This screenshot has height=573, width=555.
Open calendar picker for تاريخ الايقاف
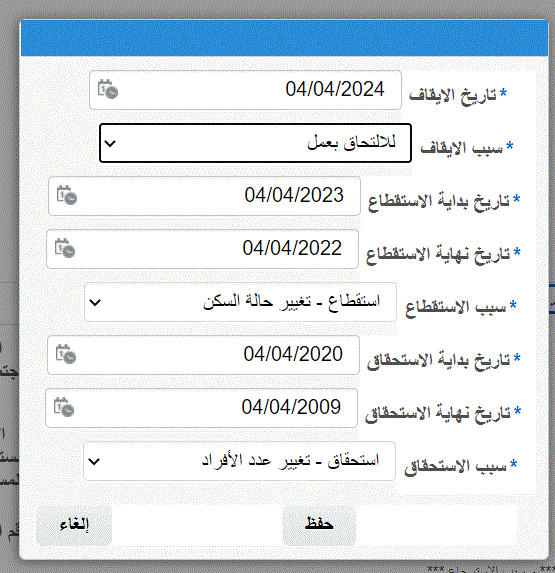[108, 89]
